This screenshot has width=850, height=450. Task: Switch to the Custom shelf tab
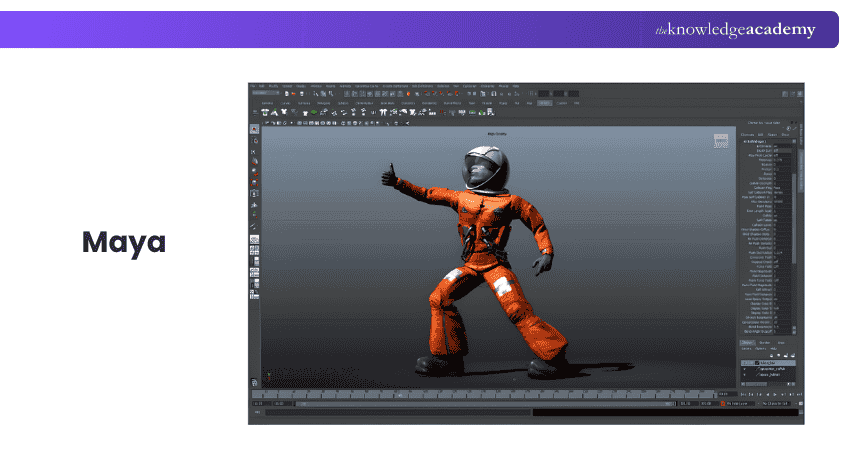[x=562, y=103]
